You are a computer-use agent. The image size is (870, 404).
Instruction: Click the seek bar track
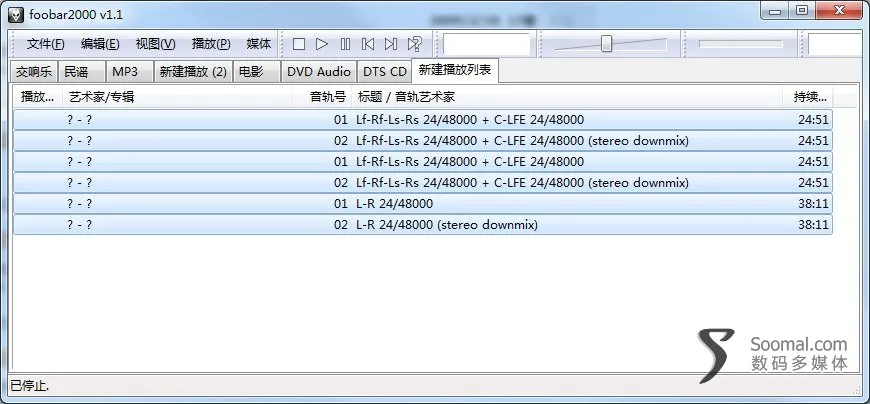[x=741, y=44]
